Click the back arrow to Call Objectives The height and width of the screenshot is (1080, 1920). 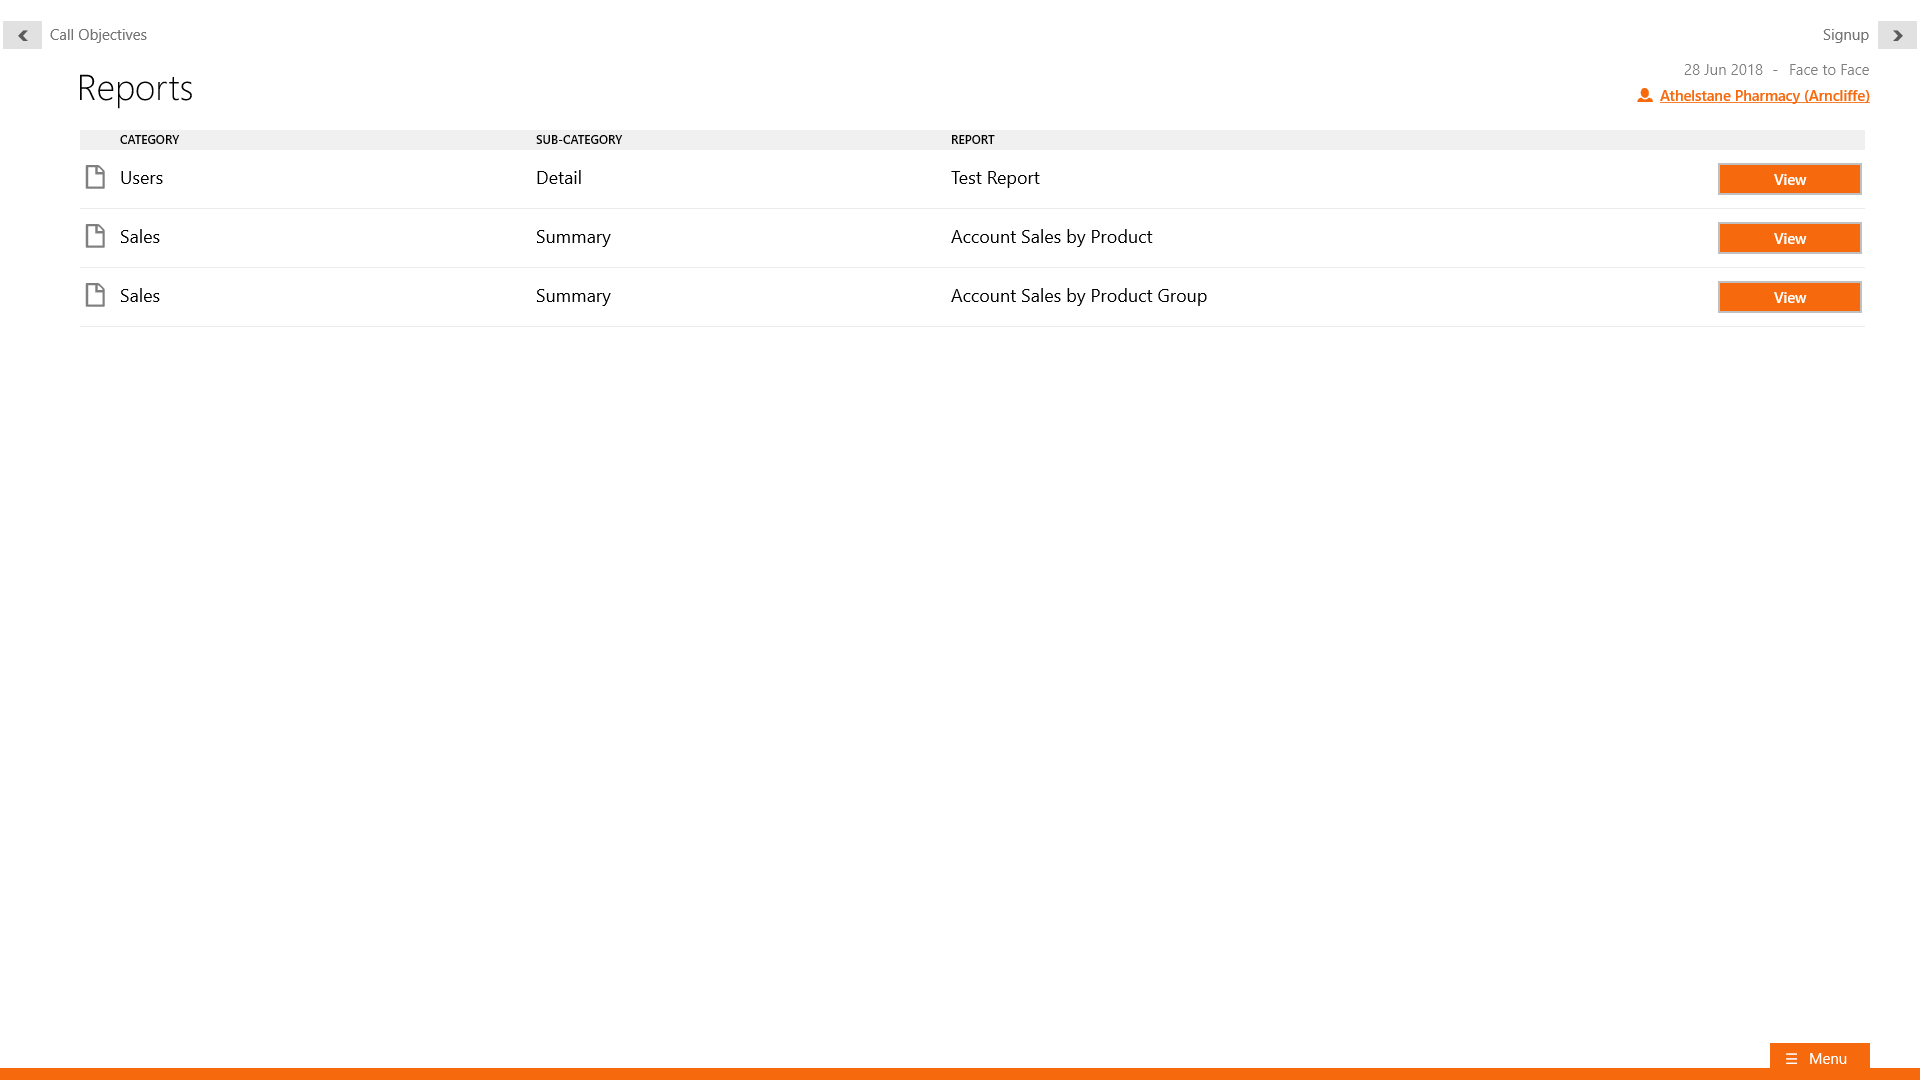pyautogui.click(x=22, y=35)
